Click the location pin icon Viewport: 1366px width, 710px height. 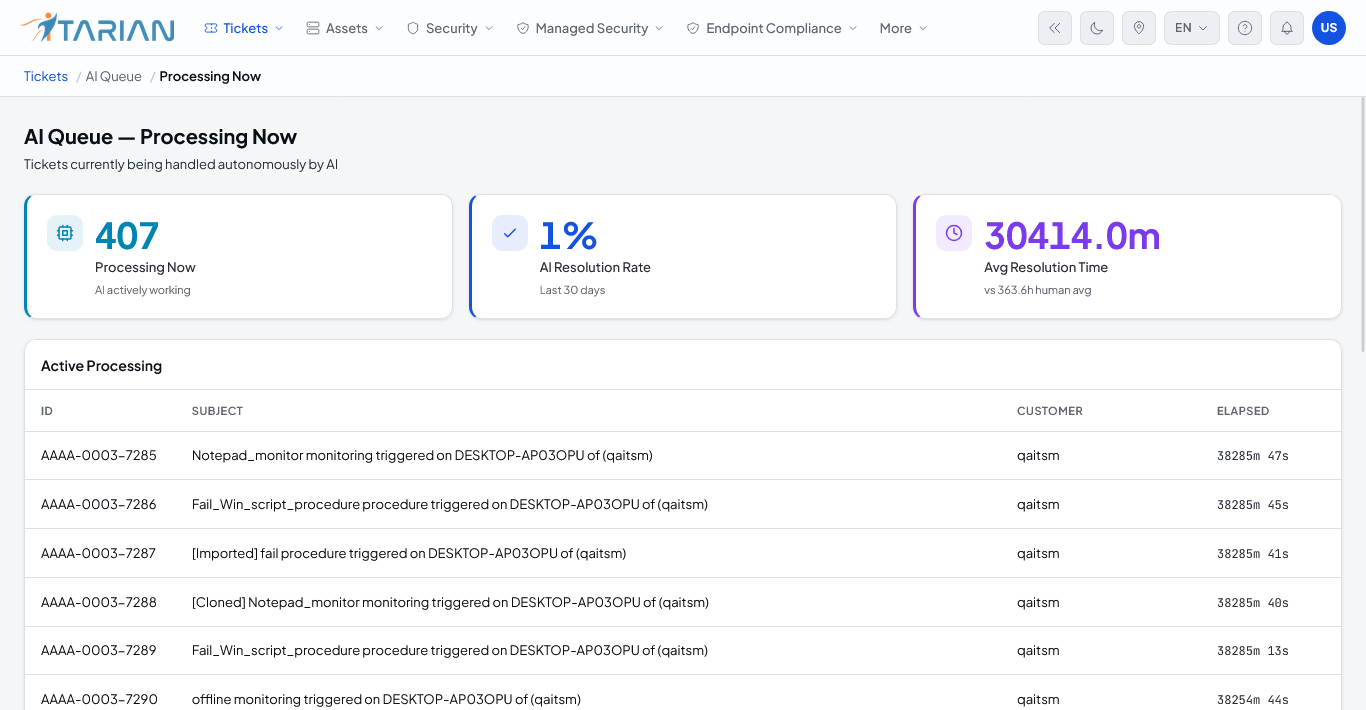point(1139,28)
